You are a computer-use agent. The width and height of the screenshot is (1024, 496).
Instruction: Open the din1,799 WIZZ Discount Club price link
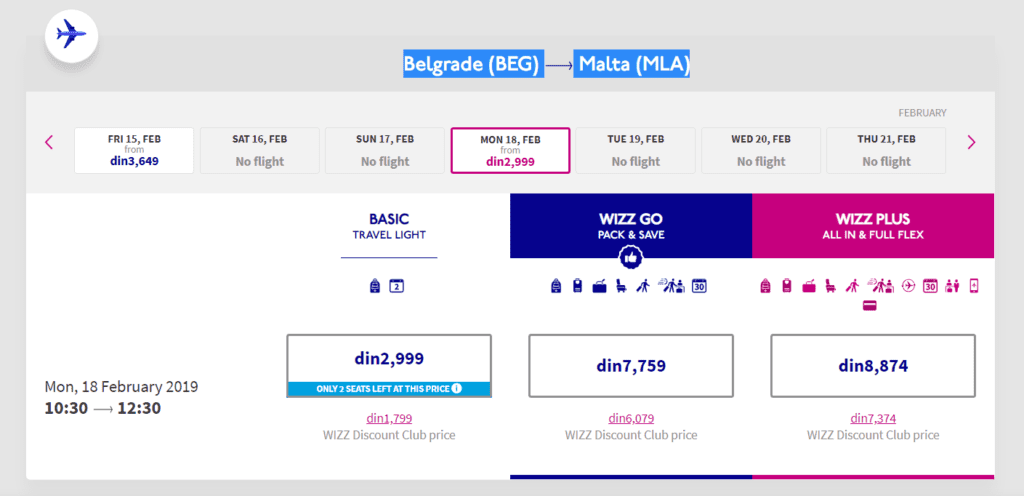389,419
